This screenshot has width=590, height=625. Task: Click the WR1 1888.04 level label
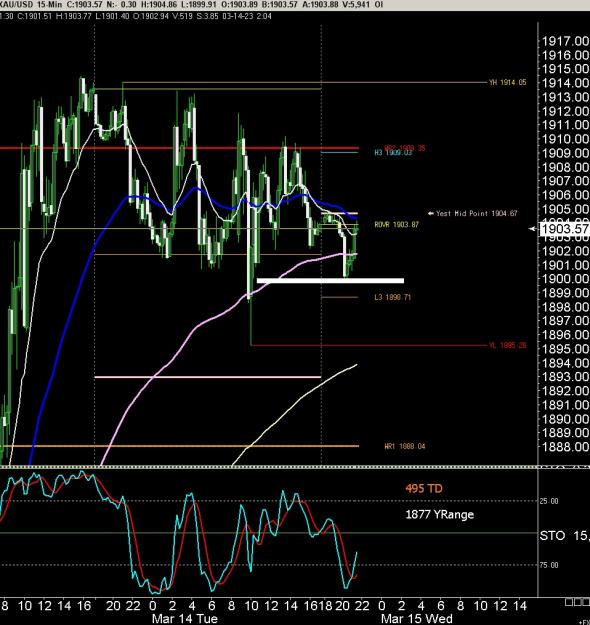[405, 446]
